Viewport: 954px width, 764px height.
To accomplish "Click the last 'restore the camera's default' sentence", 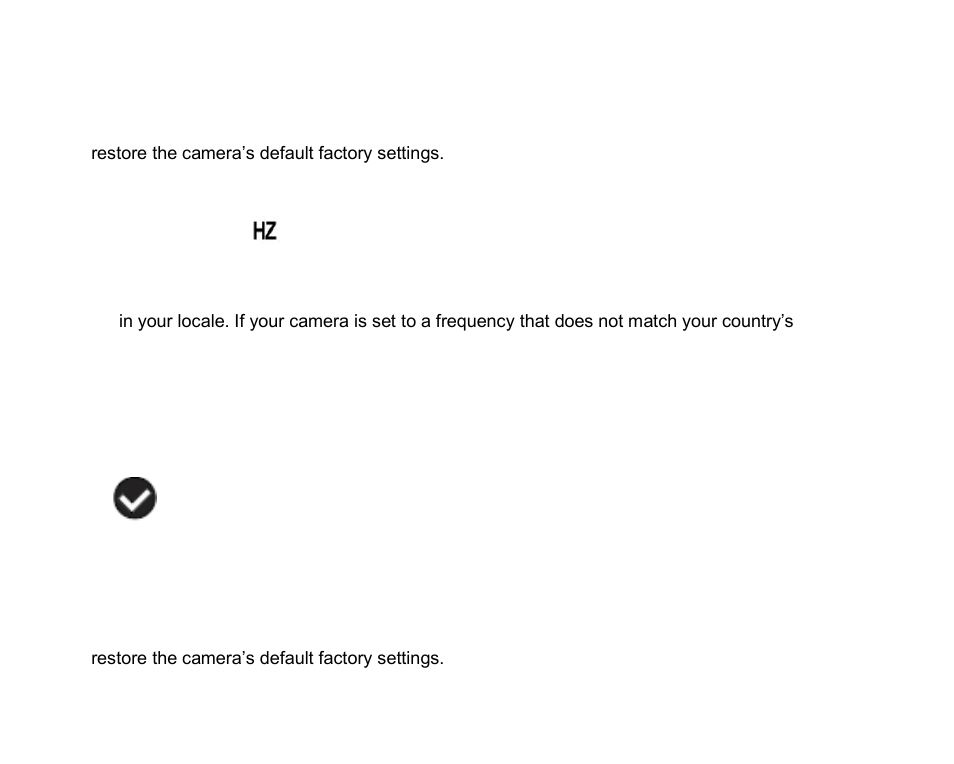I will point(267,658).
